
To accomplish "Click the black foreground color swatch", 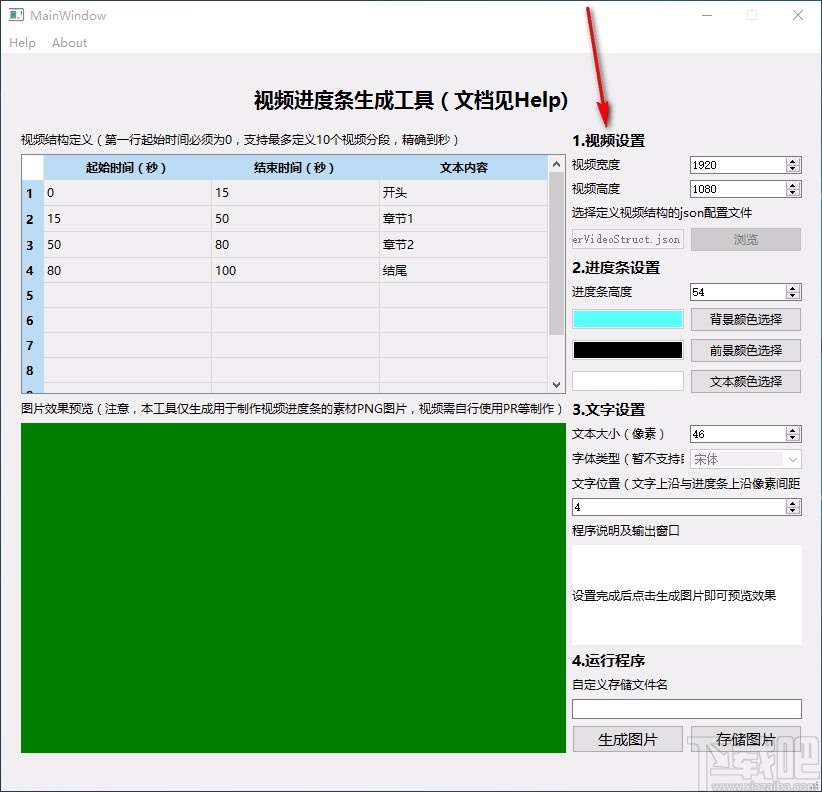I will click(627, 350).
